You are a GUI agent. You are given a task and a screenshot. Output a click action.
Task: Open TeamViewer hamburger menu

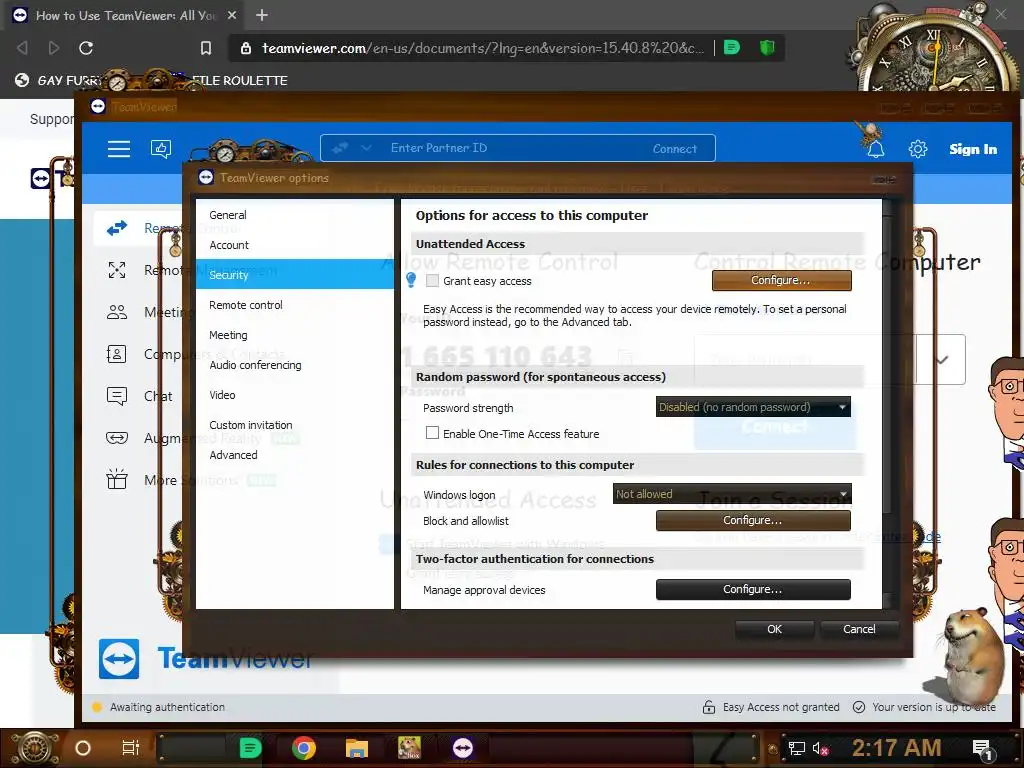pyautogui.click(x=119, y=149)
